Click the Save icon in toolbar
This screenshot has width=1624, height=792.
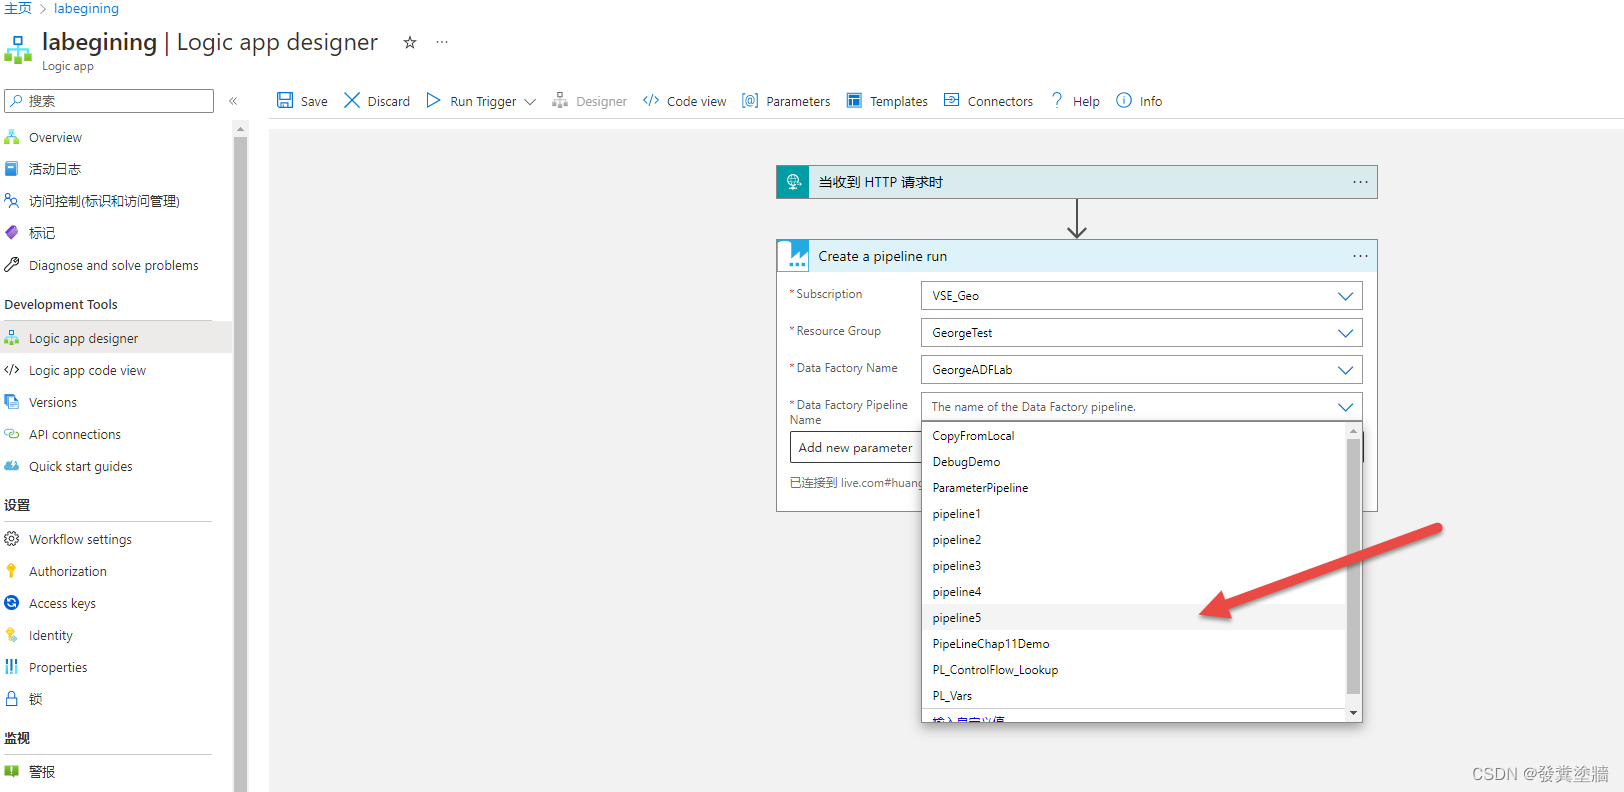pyautogui.click(x=285, y=100)
